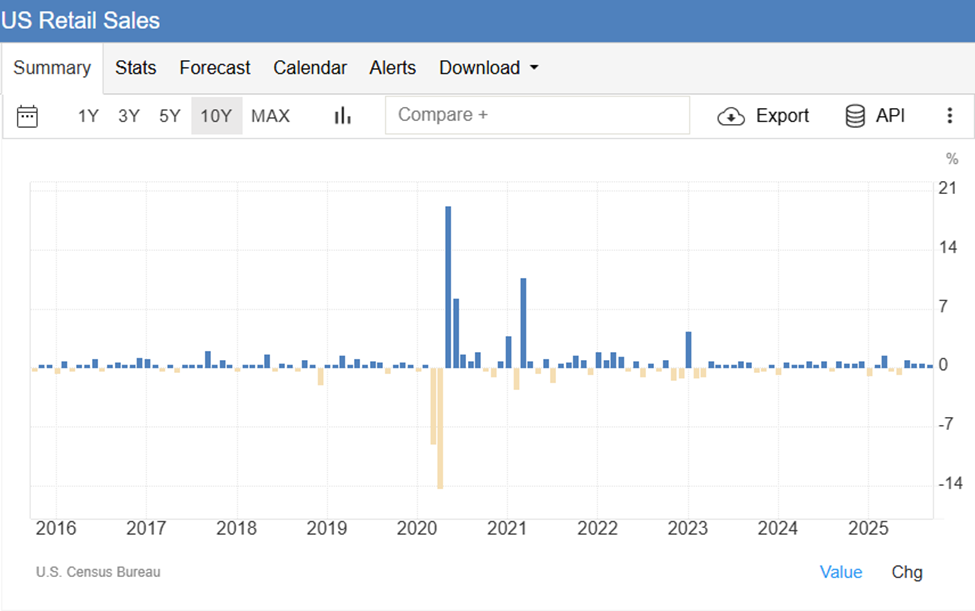Click the cloud download Export icon

(x=731, y=116)
